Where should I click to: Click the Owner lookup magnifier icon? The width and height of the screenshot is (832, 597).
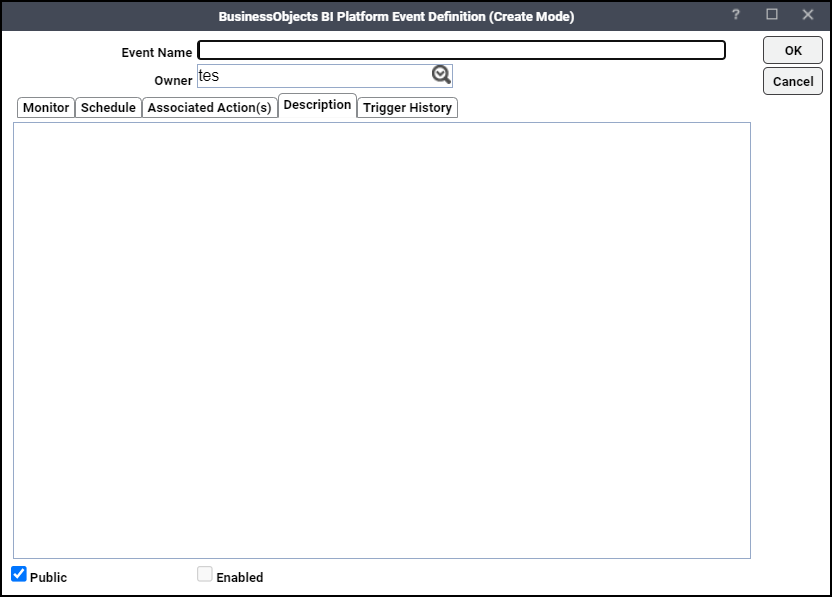click(441, 75)
